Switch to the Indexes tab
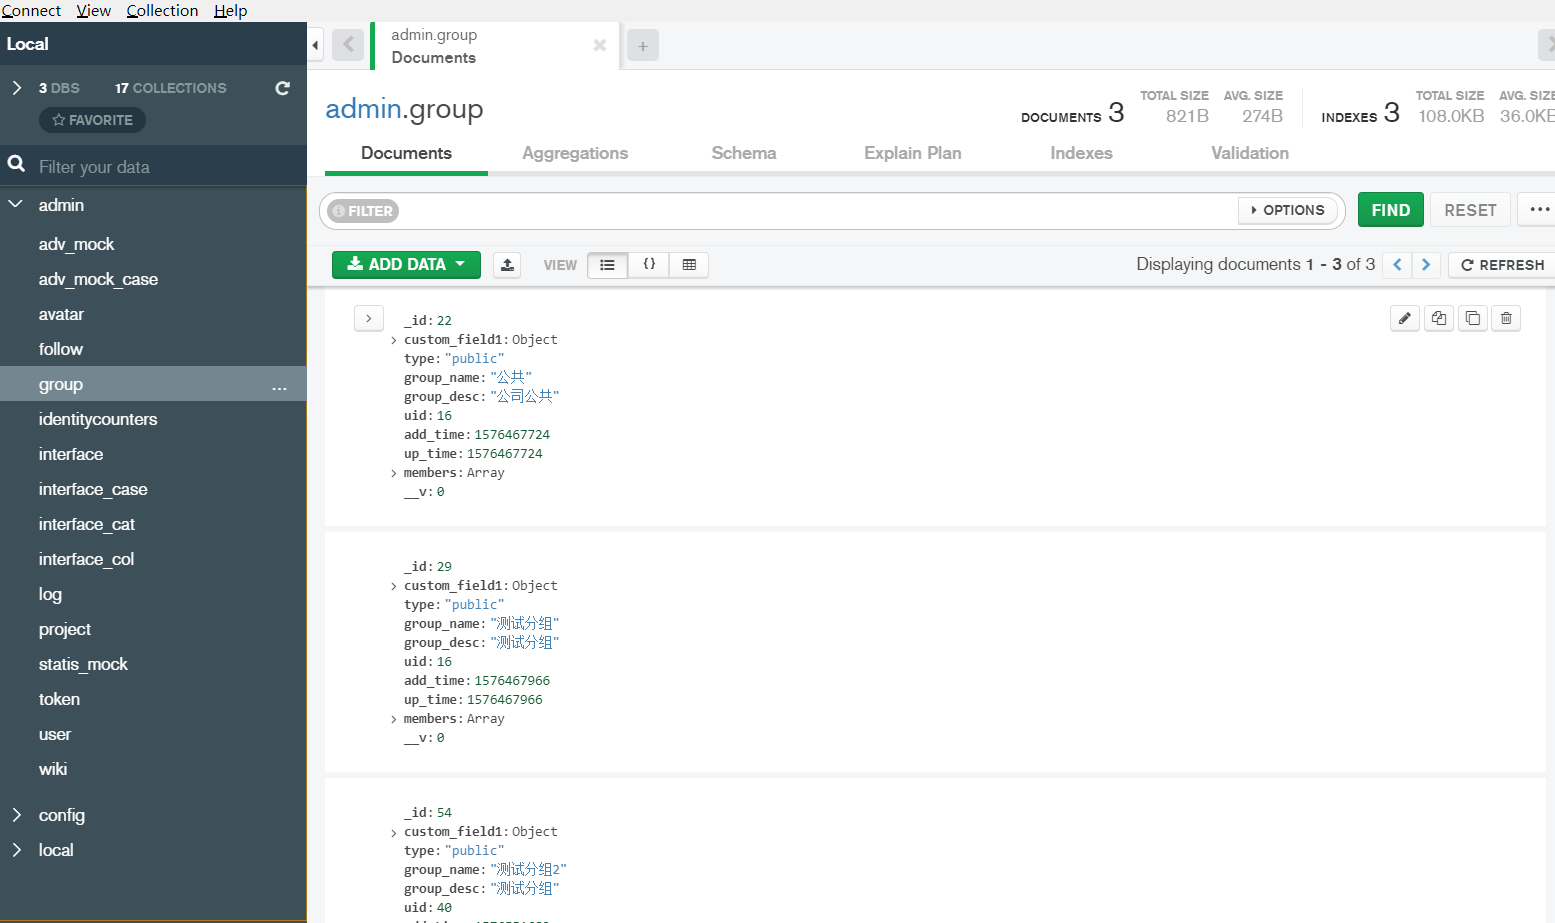The image size is (1555, 923). 1081,153
